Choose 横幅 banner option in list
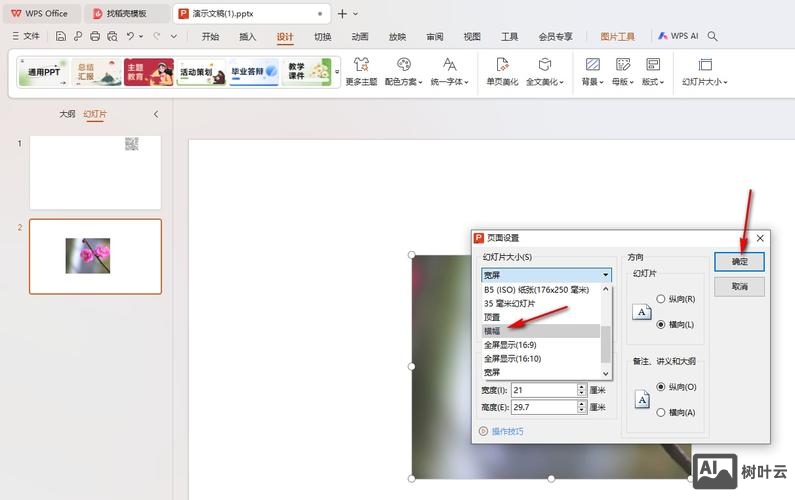Screen dimensions: 795x500 pos(540,331)
